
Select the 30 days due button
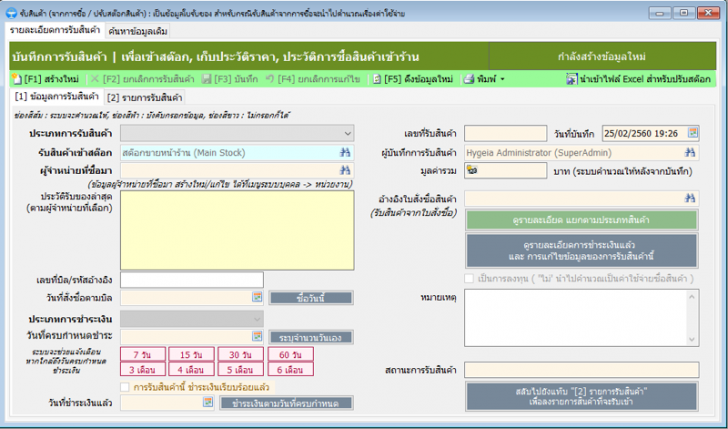click(241, 355)
